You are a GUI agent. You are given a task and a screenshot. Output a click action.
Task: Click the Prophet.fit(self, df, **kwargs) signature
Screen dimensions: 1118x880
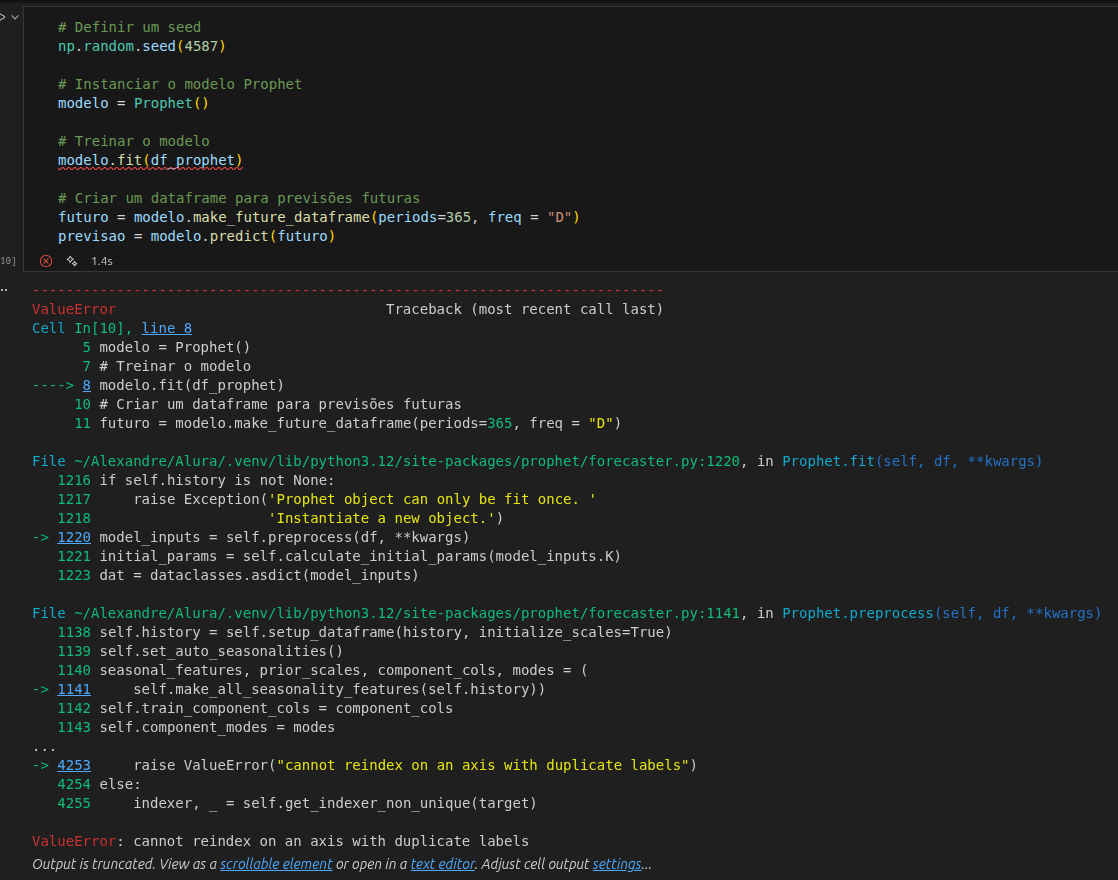click(912, 461)
